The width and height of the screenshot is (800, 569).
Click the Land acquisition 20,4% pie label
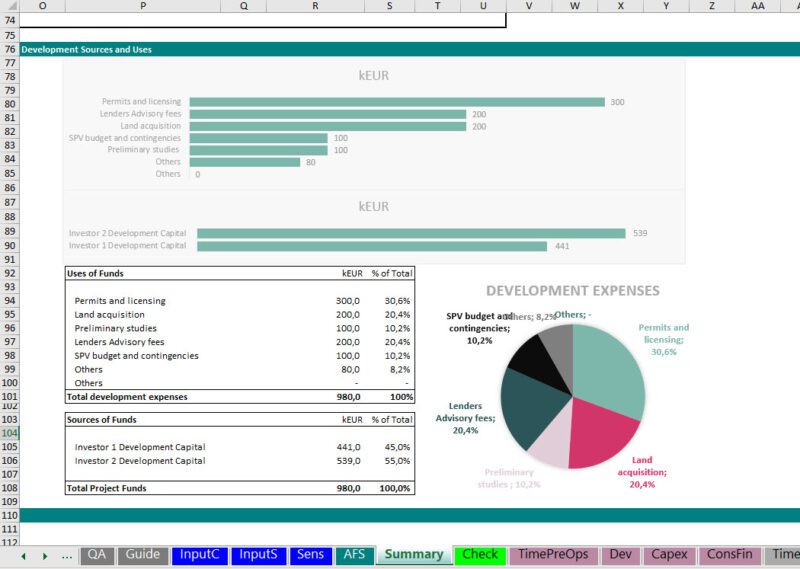(642, 472)
